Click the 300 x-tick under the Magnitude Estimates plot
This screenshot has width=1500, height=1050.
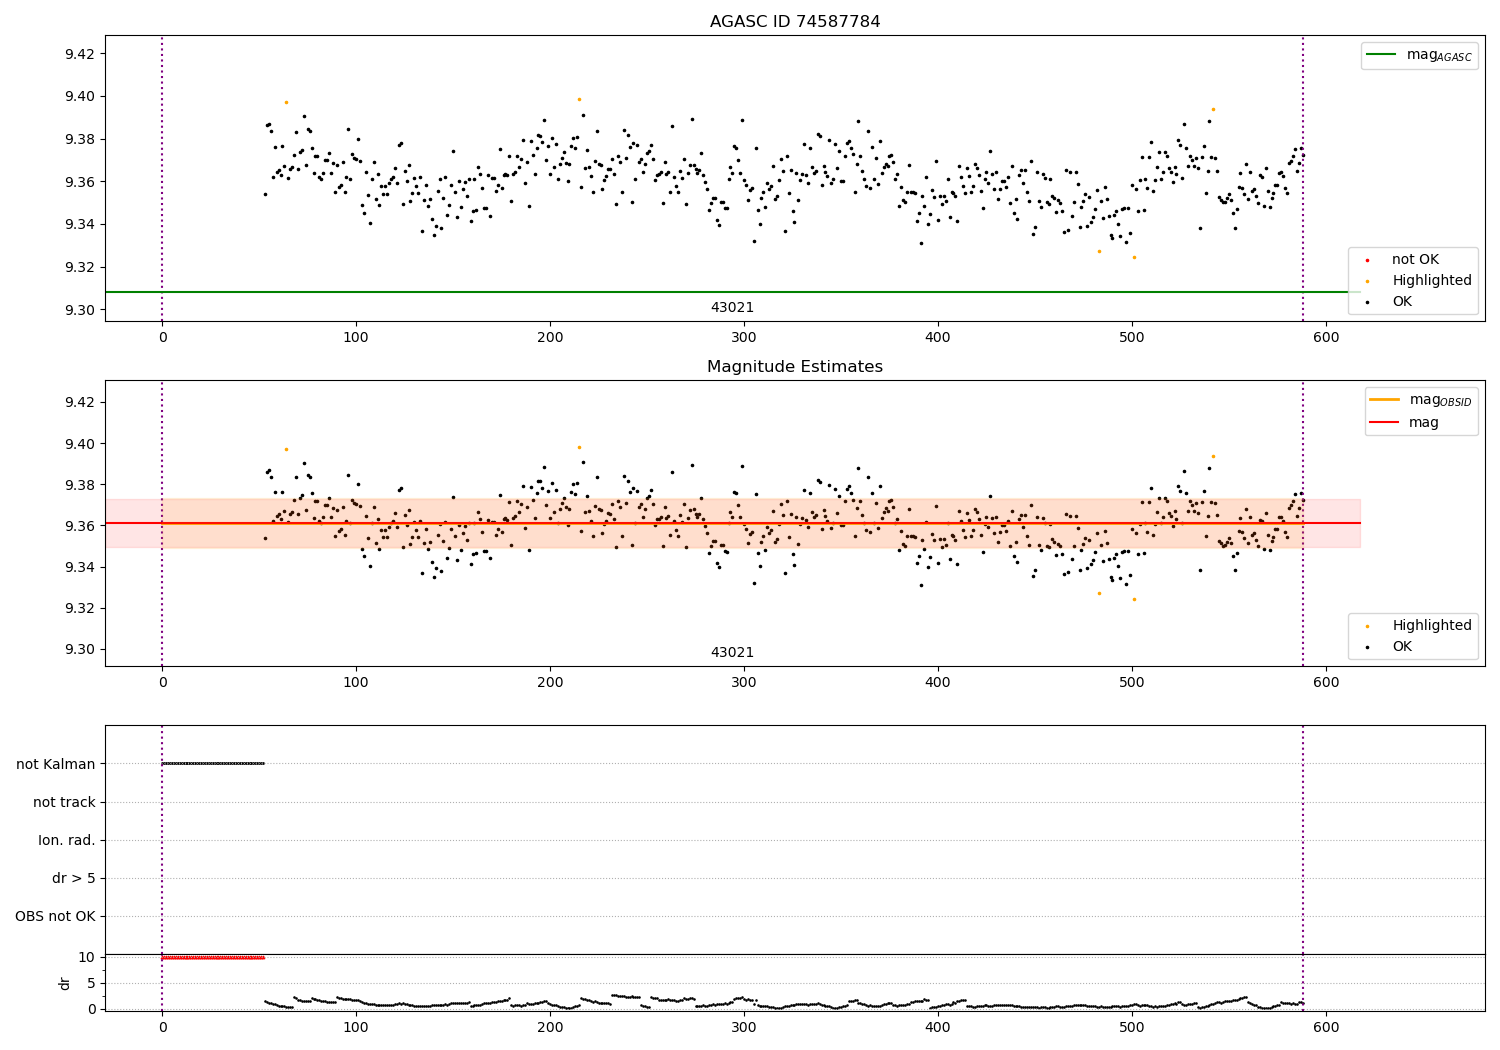click(x=744, y=683)
